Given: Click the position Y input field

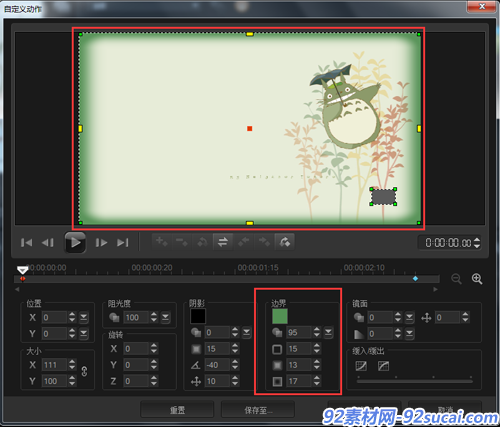Looking at the screenshot, I should point(55,333).
